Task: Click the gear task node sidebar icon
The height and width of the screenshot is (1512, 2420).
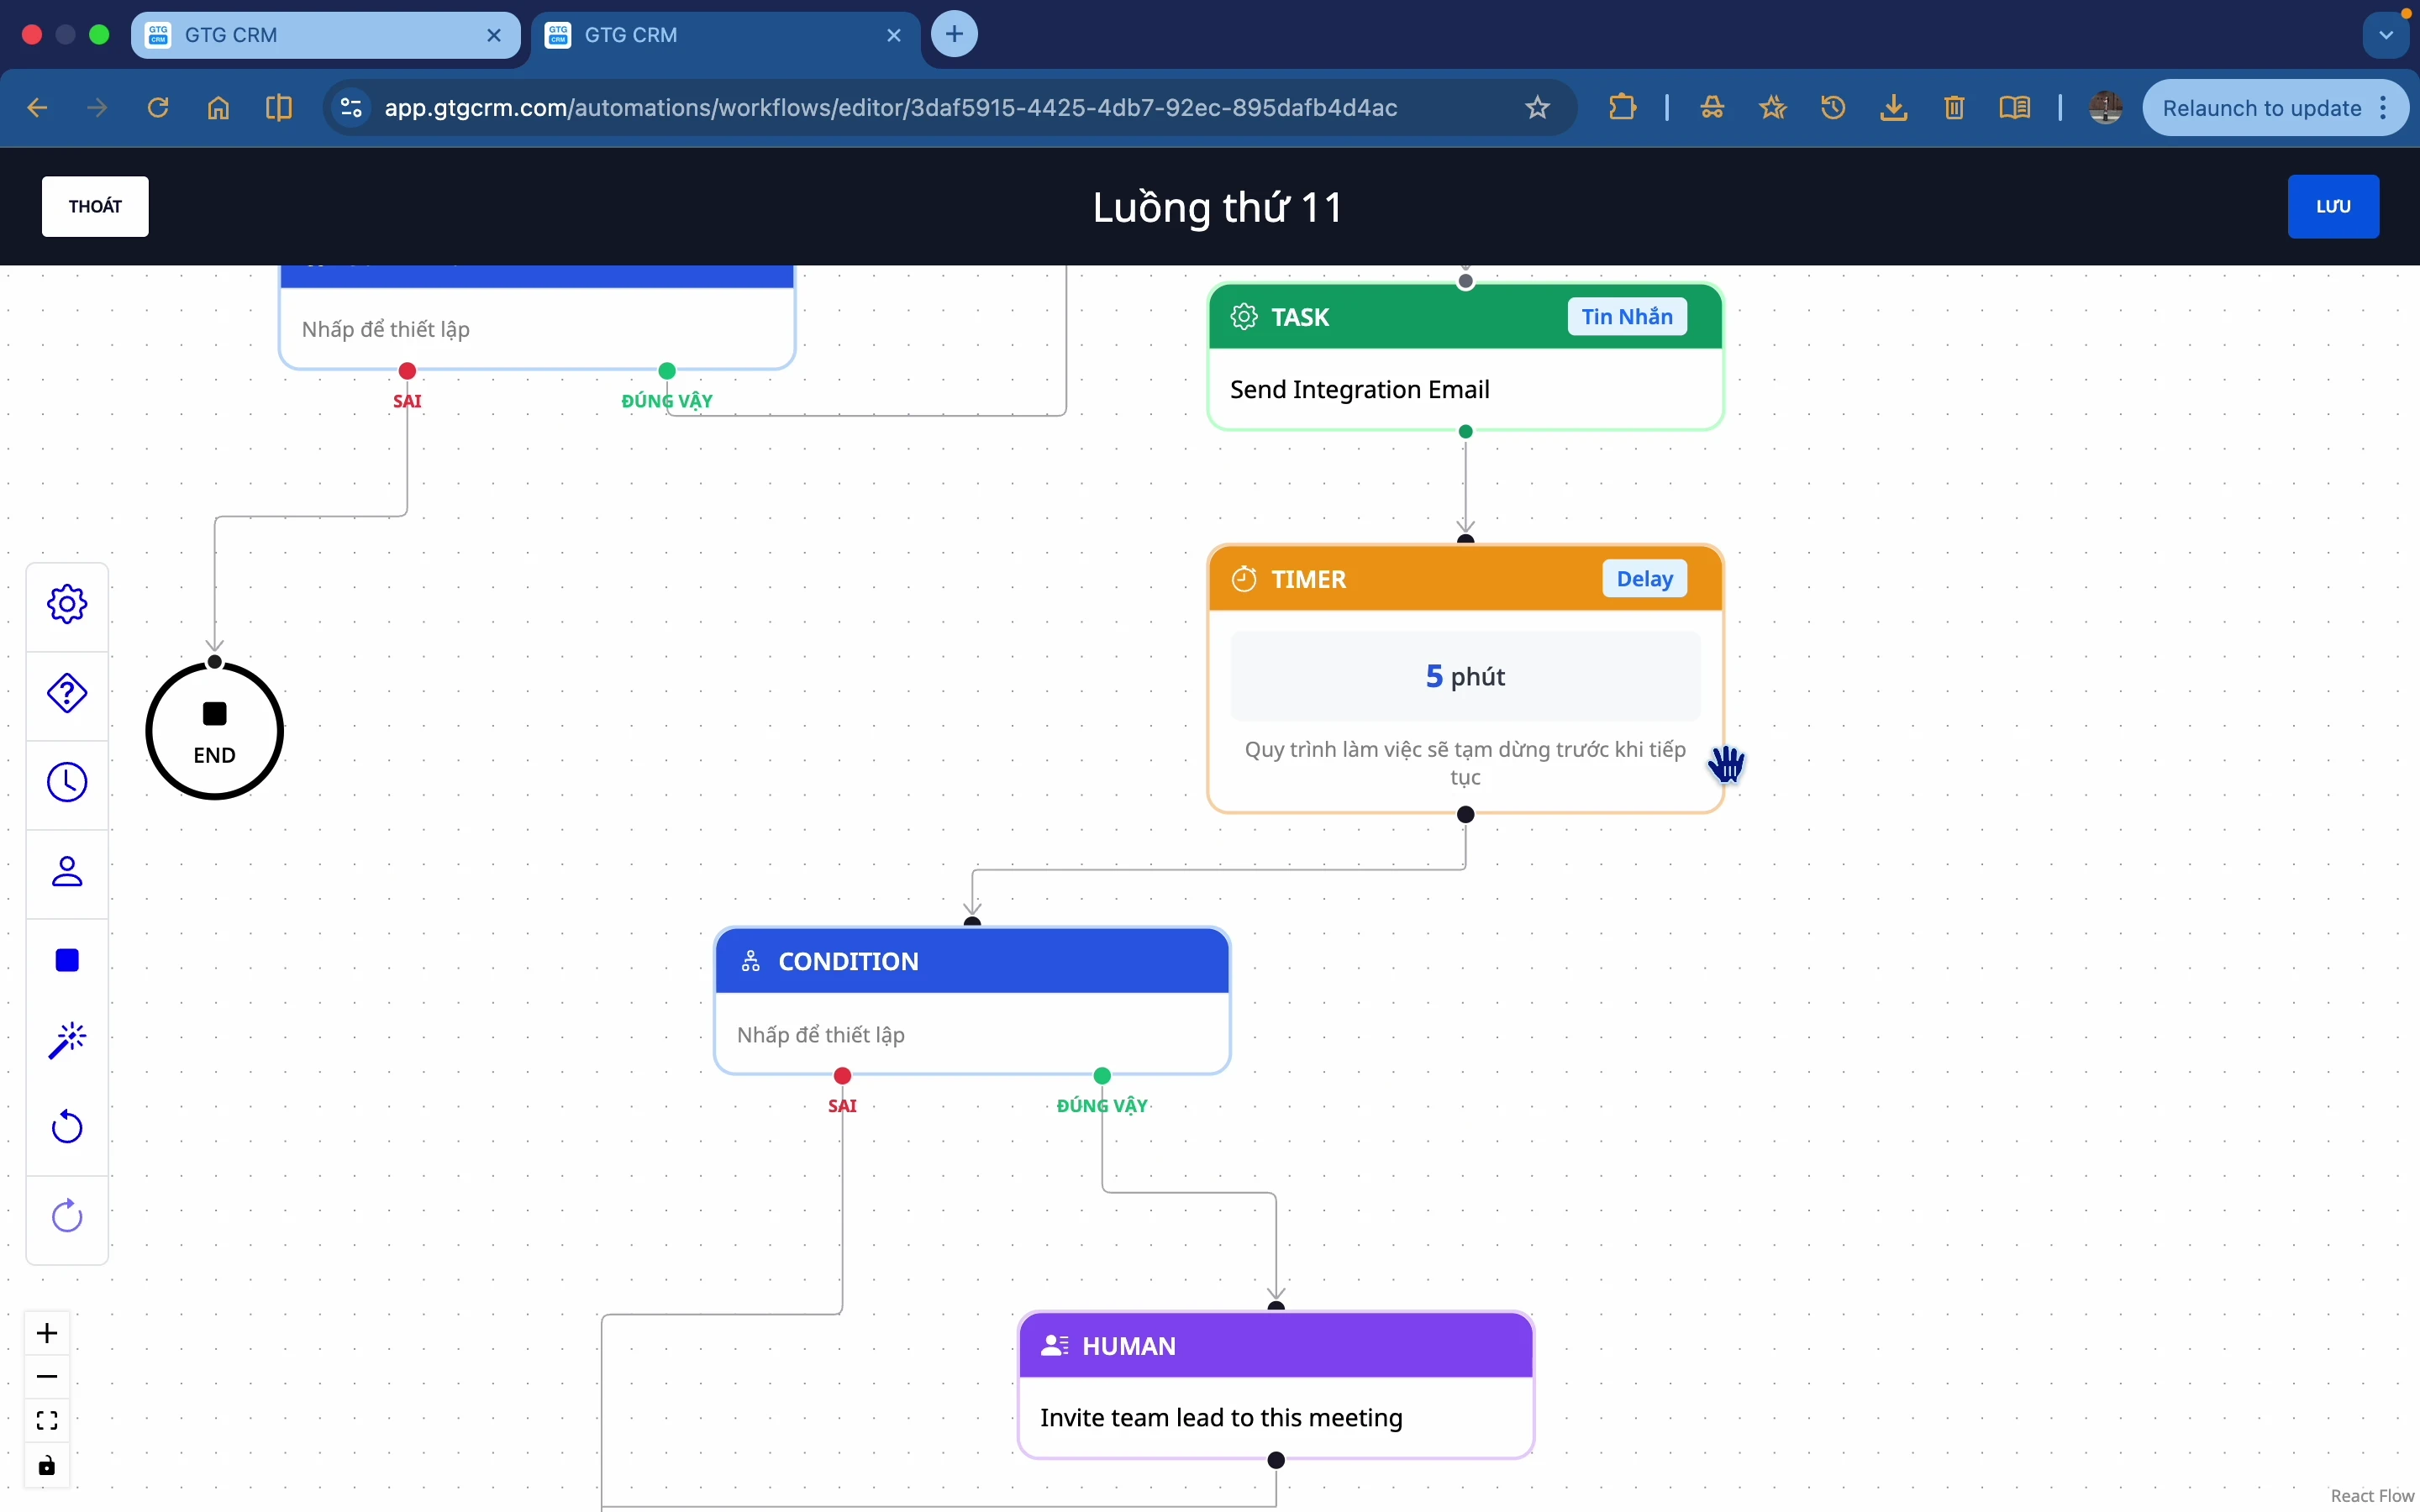Action: point(67,604)
